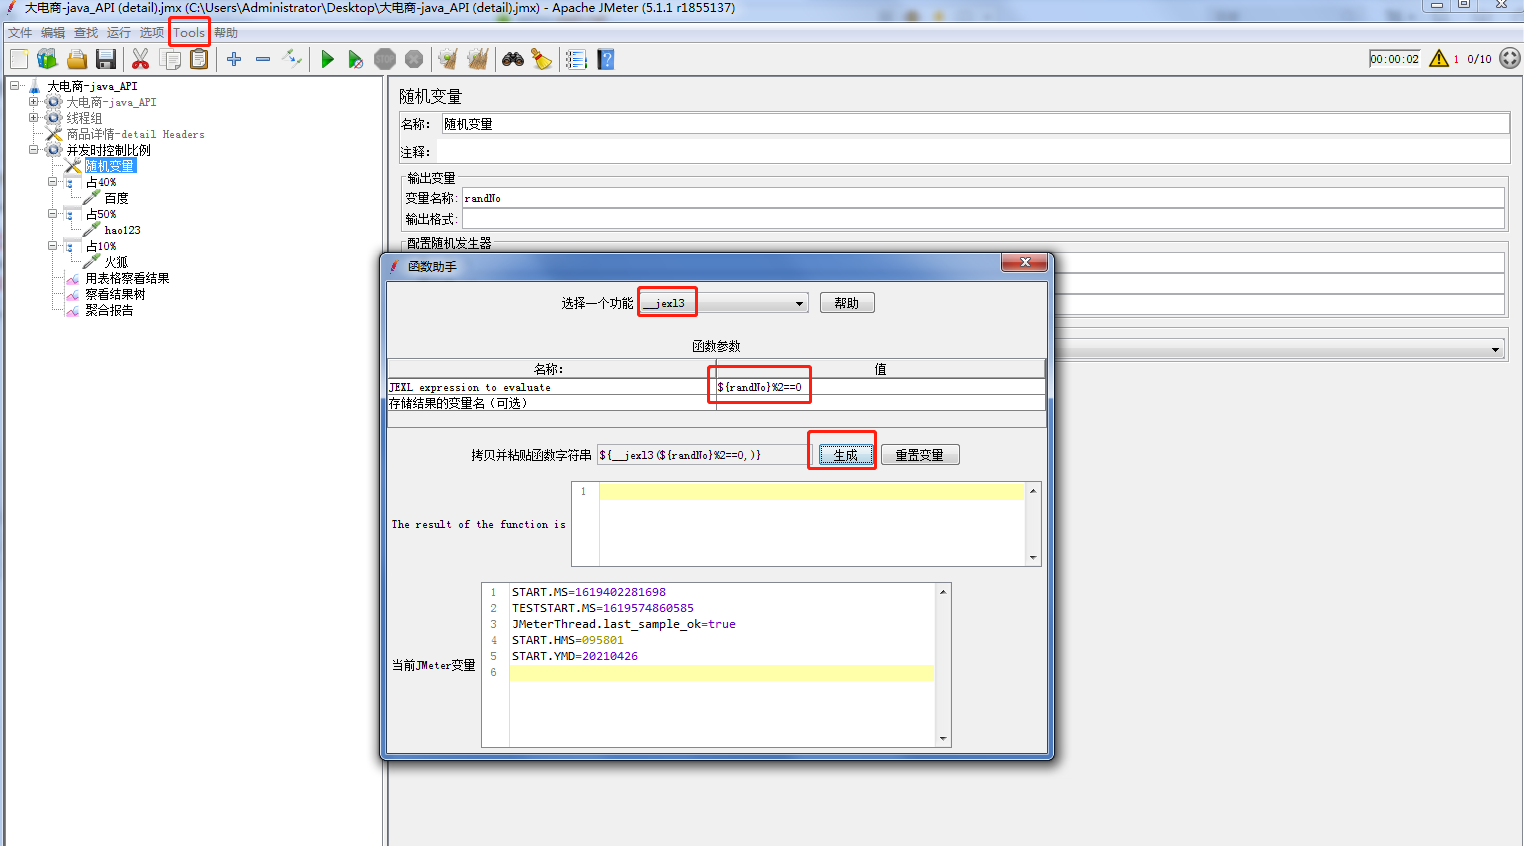Click the New test plan icon

(19, 59)
